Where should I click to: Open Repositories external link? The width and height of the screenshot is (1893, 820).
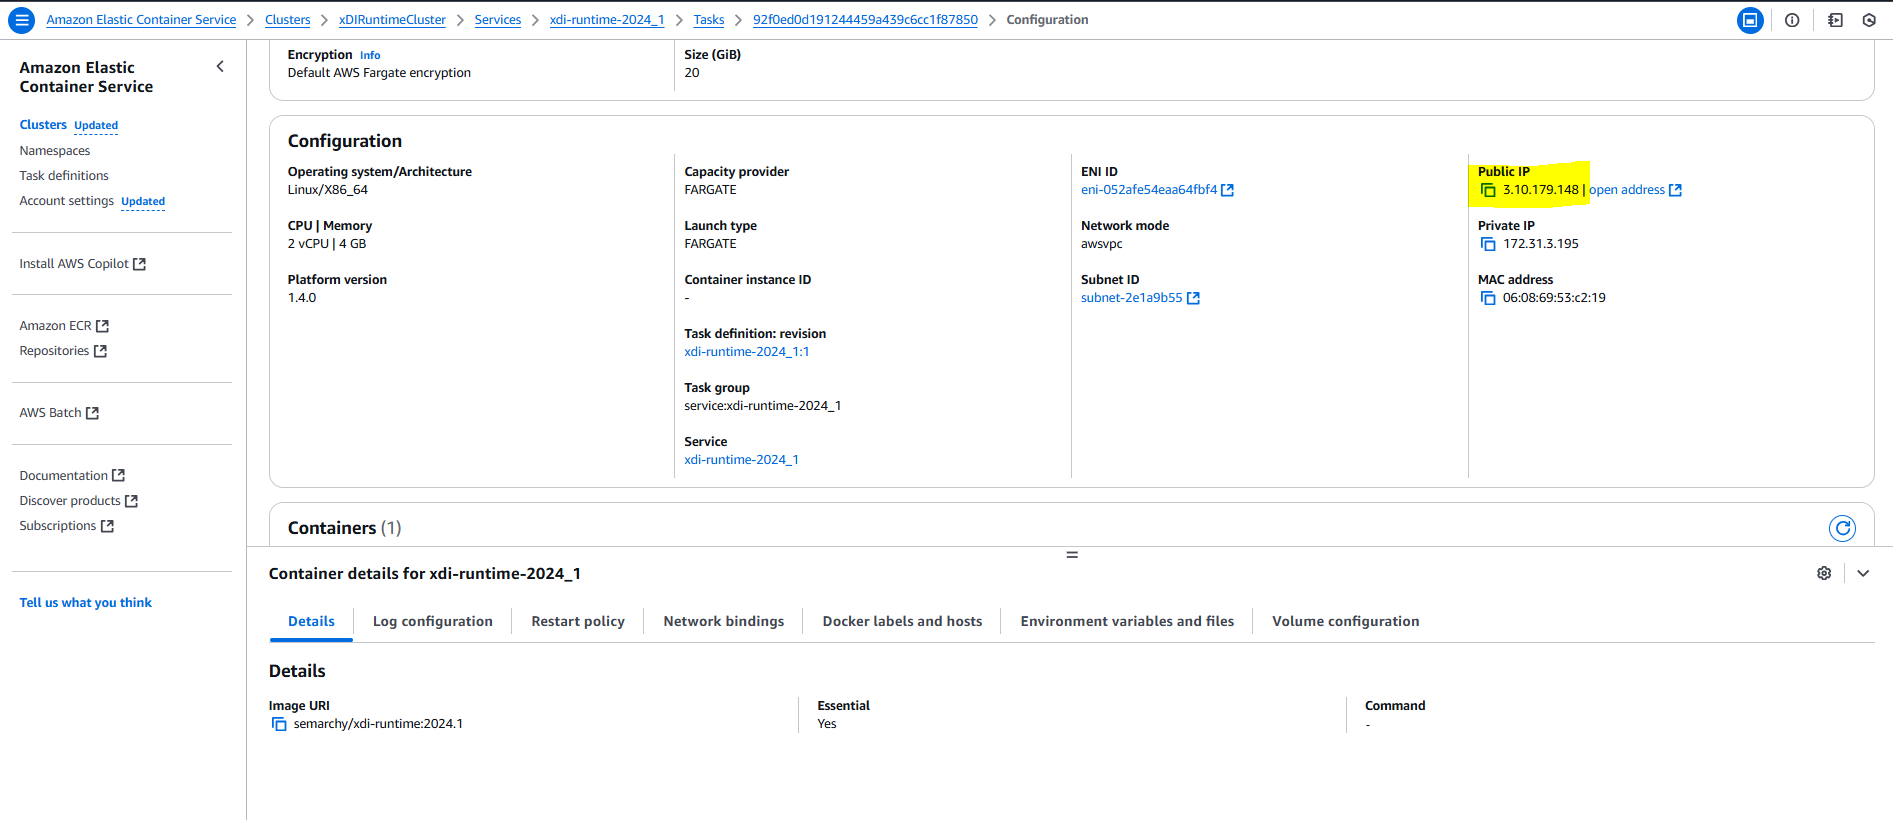coord(63,351)
